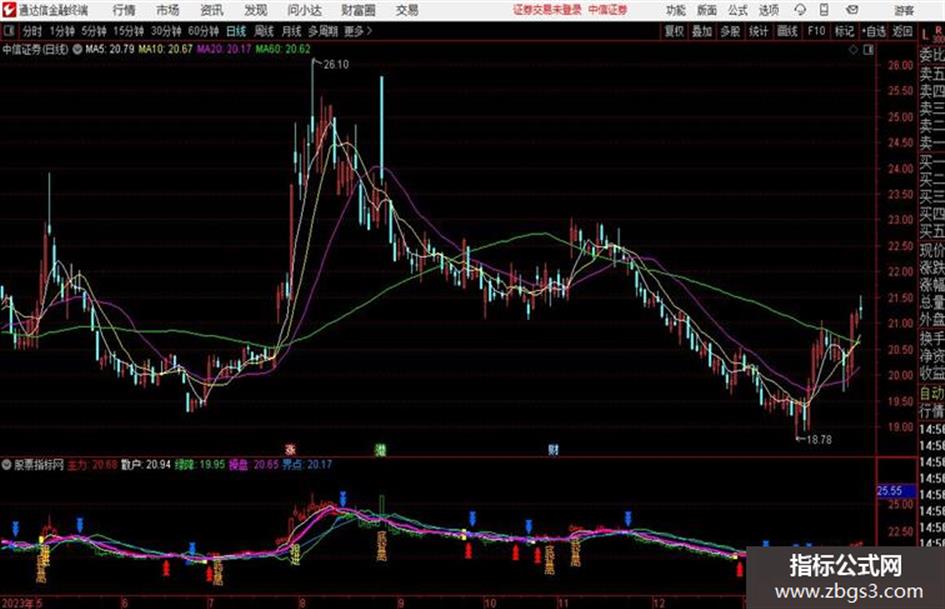
Task: Open the 功能 menu
Action: coord(676,10)
